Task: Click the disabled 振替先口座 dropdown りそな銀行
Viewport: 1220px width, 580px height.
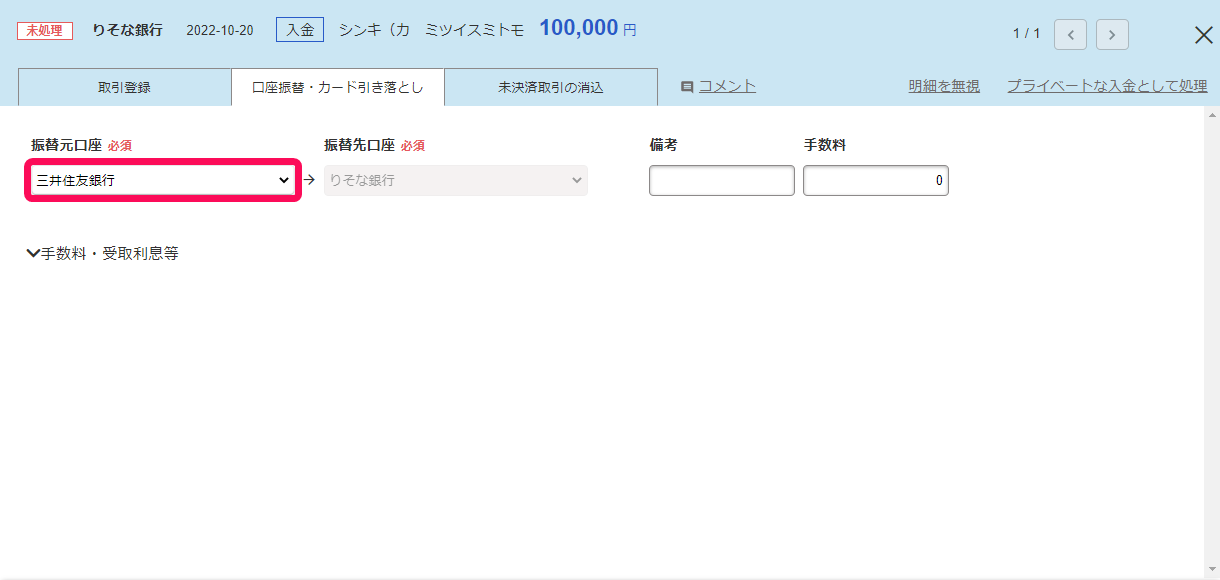Action: pos(456,180)
